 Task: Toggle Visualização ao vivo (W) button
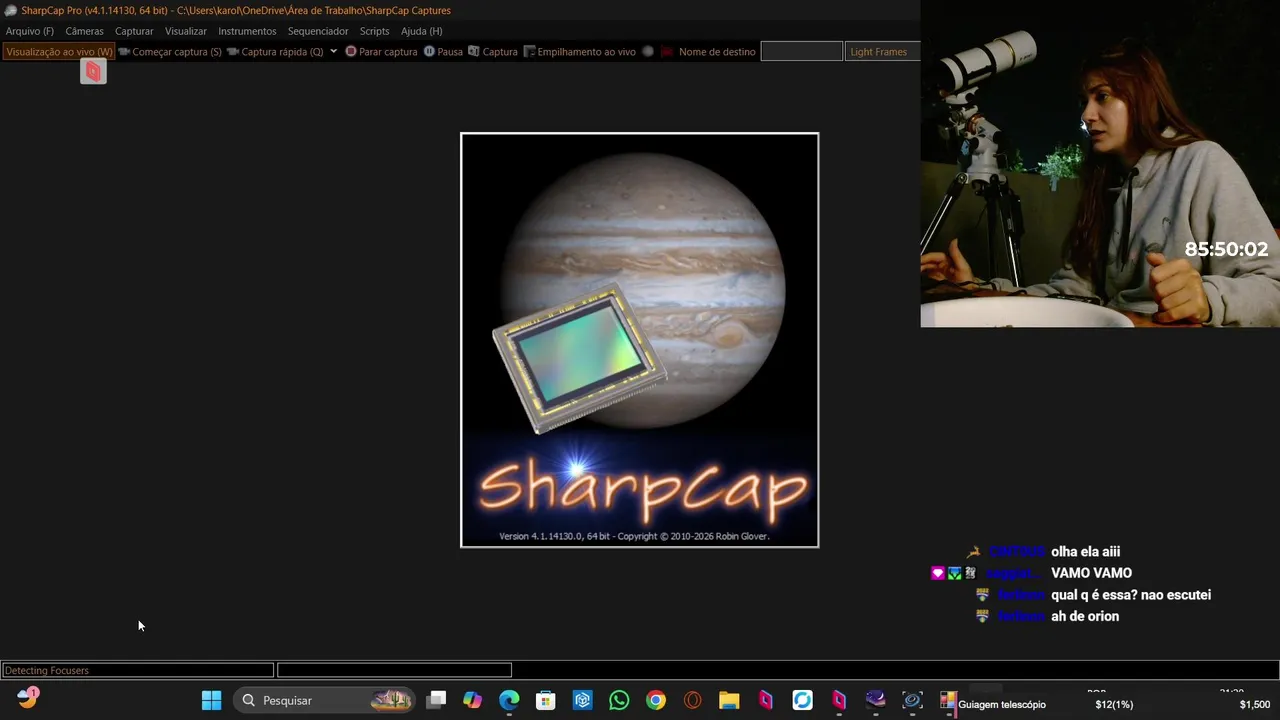[x=59, y=52]
